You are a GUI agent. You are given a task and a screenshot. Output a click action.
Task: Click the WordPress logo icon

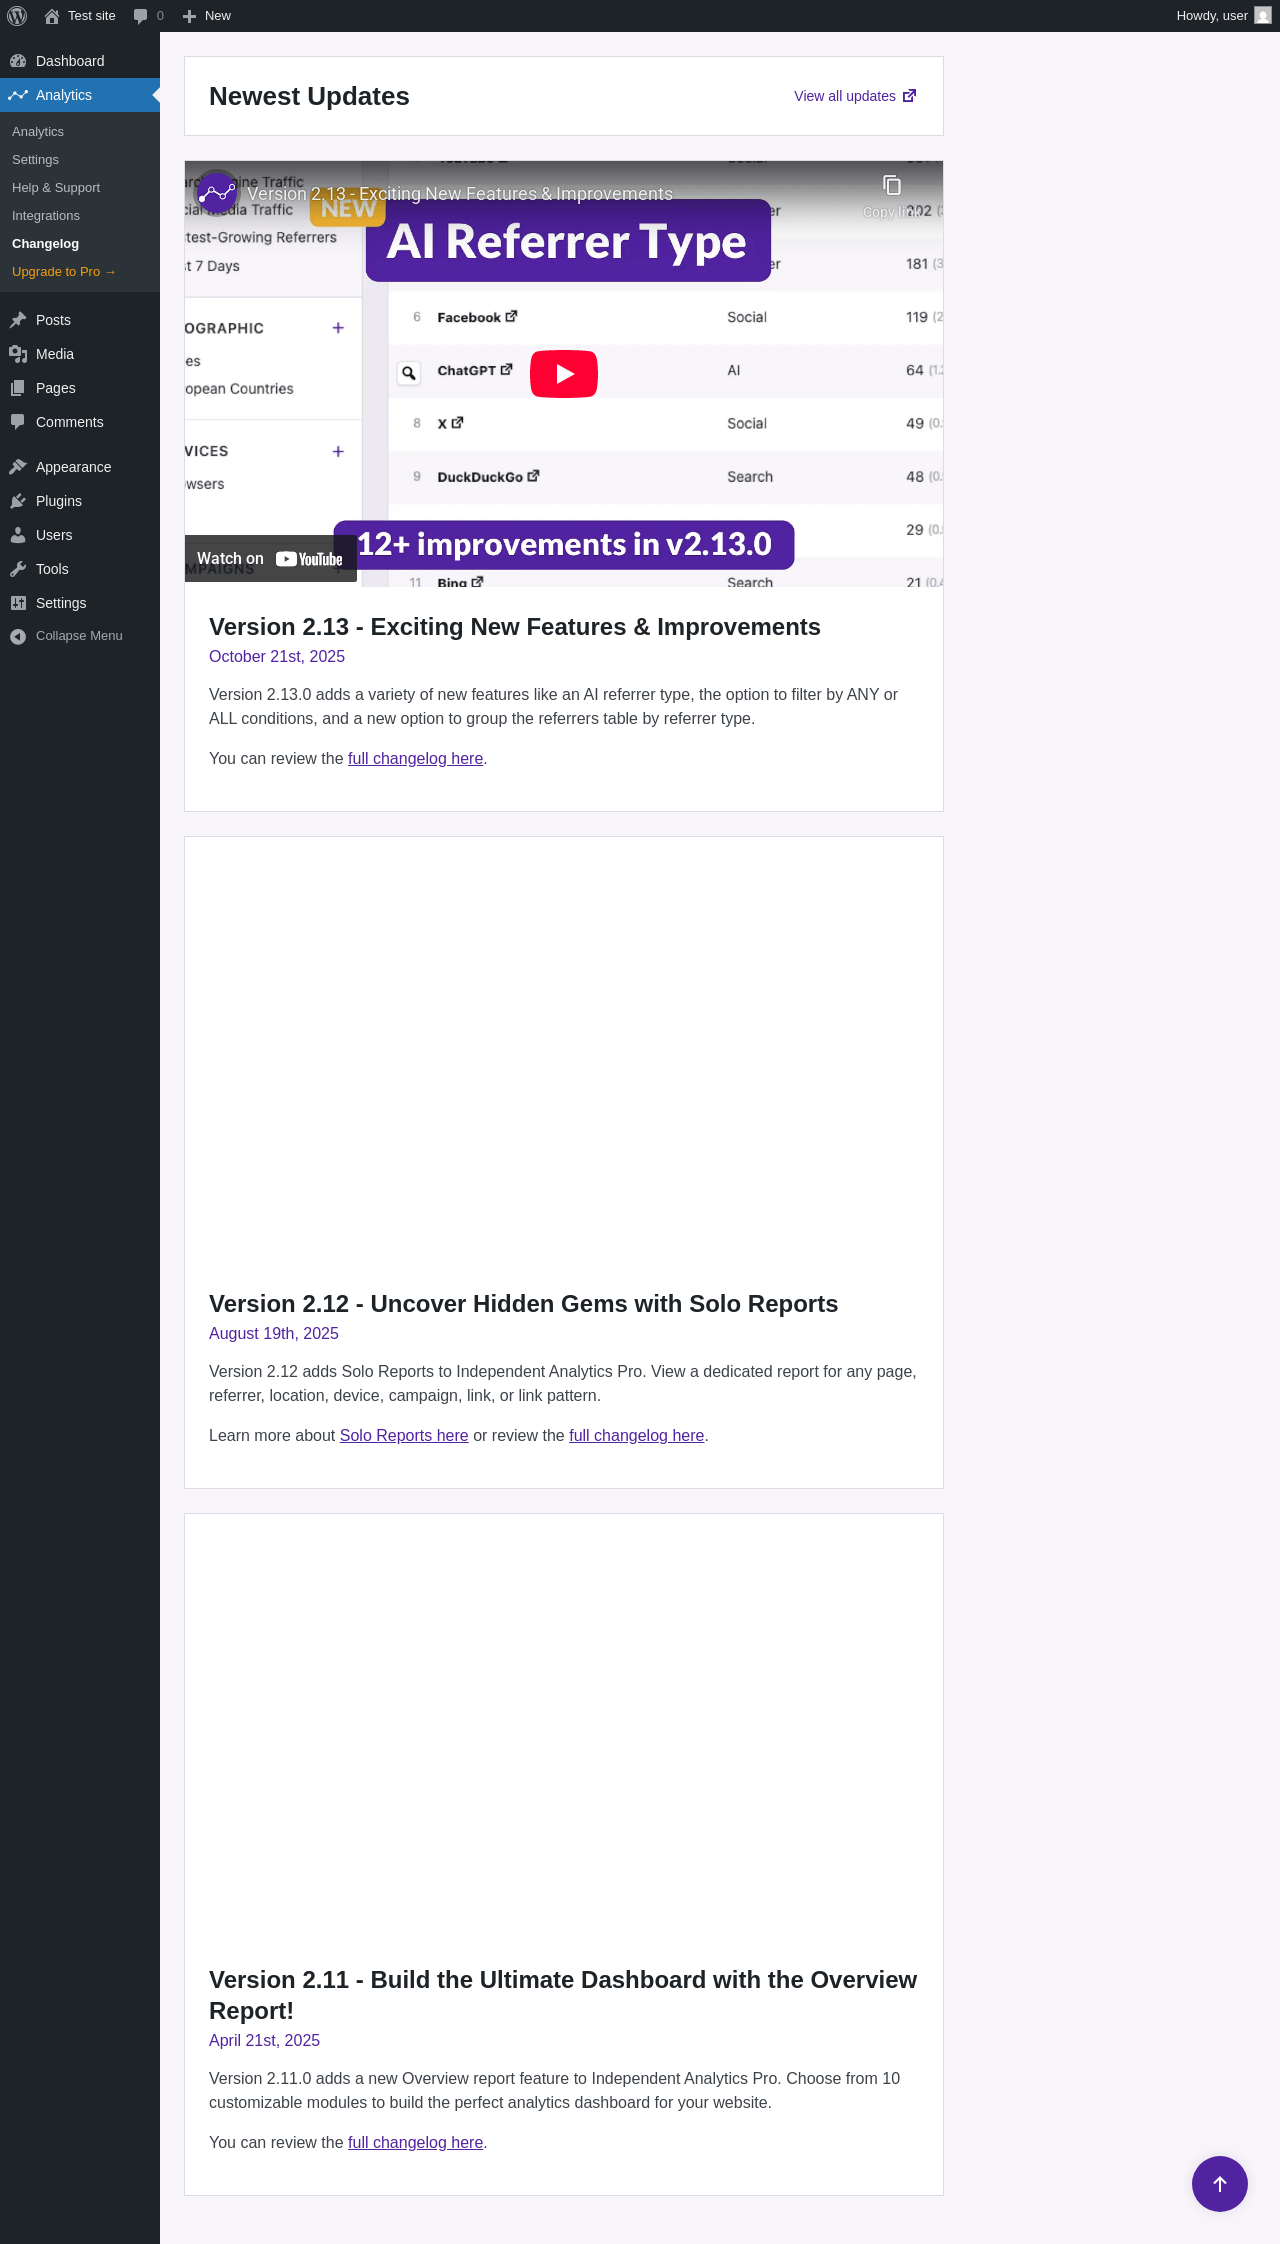coord(17,16)
